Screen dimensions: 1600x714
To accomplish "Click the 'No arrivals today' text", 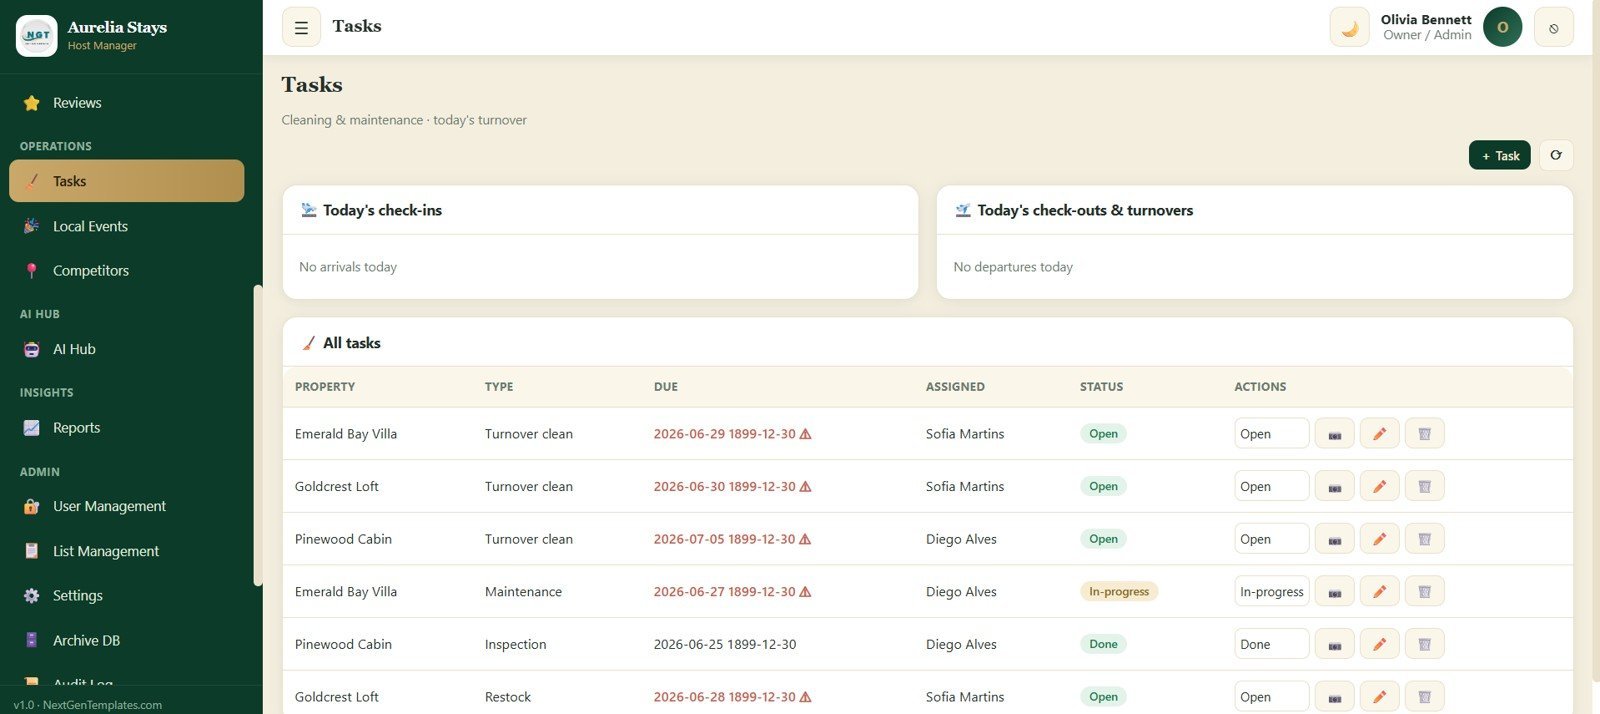I will [348, 267].
